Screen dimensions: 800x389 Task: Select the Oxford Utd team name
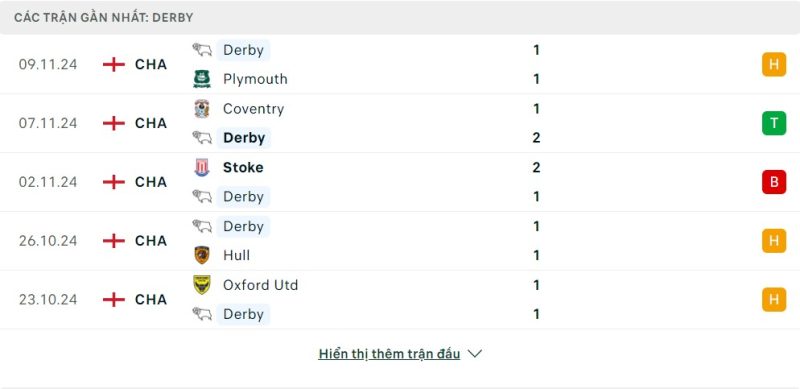pyautogui.click(x=261, y=285)
